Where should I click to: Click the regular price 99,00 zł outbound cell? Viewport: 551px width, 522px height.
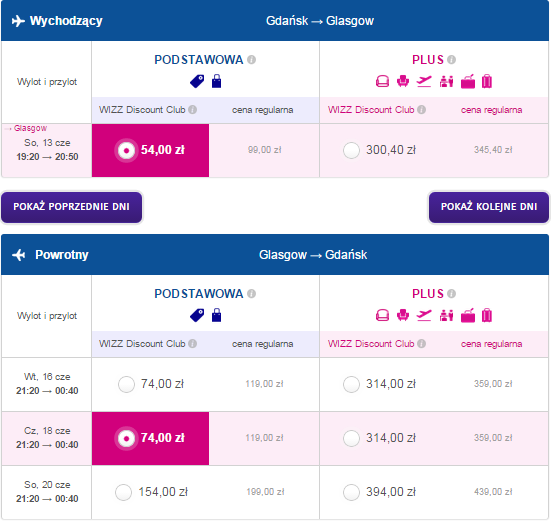click(x=264, y=150)
